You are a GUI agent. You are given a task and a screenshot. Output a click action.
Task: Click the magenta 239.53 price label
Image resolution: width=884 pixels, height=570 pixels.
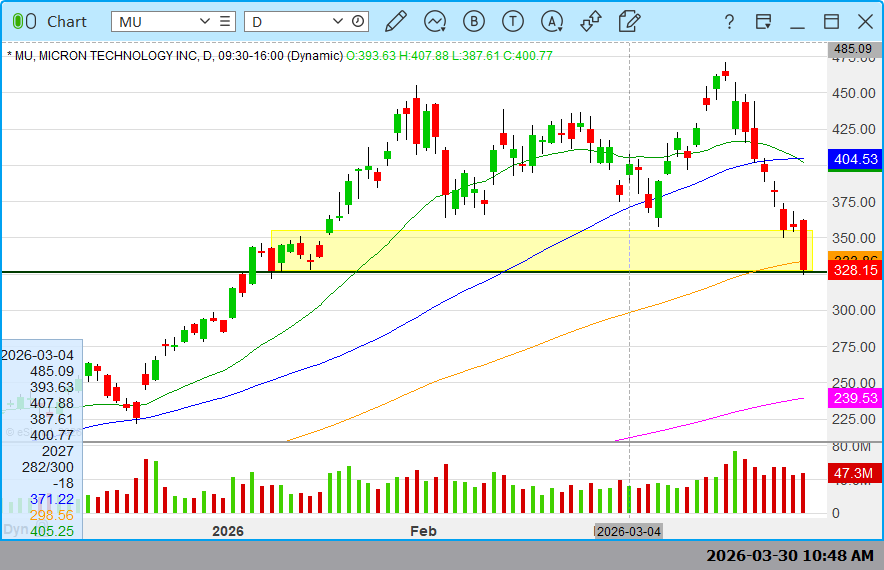855,398
